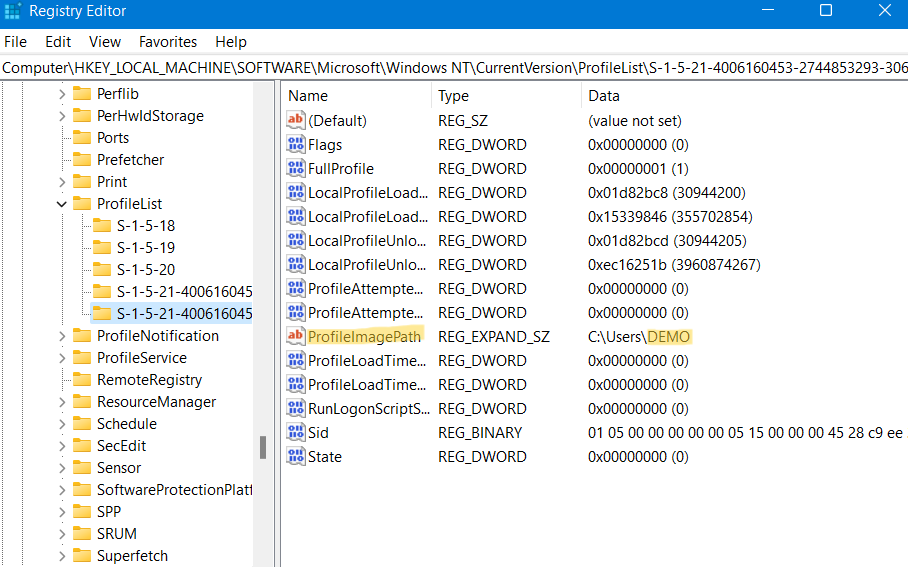
Task: Click the Sid binary value icon
Action: pyautogui.click(x=295, y=433)
